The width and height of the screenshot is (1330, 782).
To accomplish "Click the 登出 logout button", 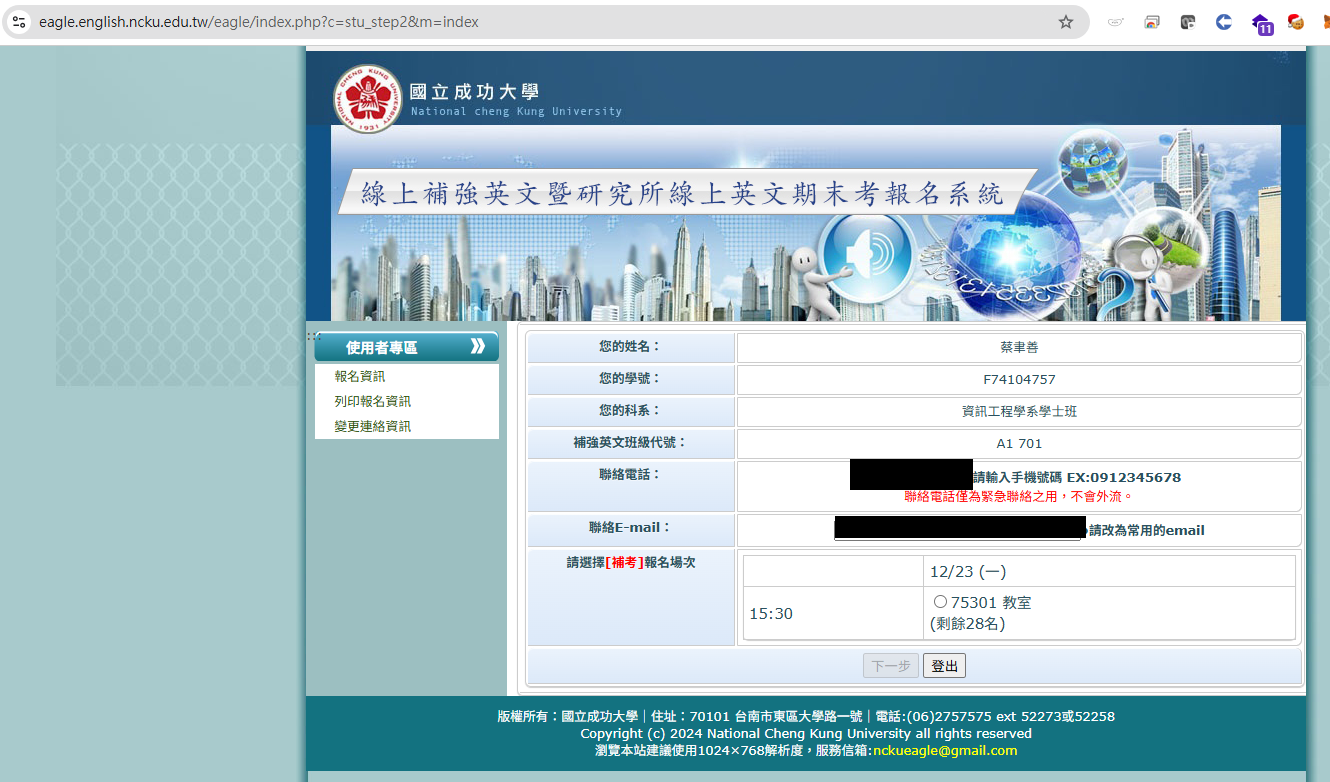I will (x=944, y=666).
